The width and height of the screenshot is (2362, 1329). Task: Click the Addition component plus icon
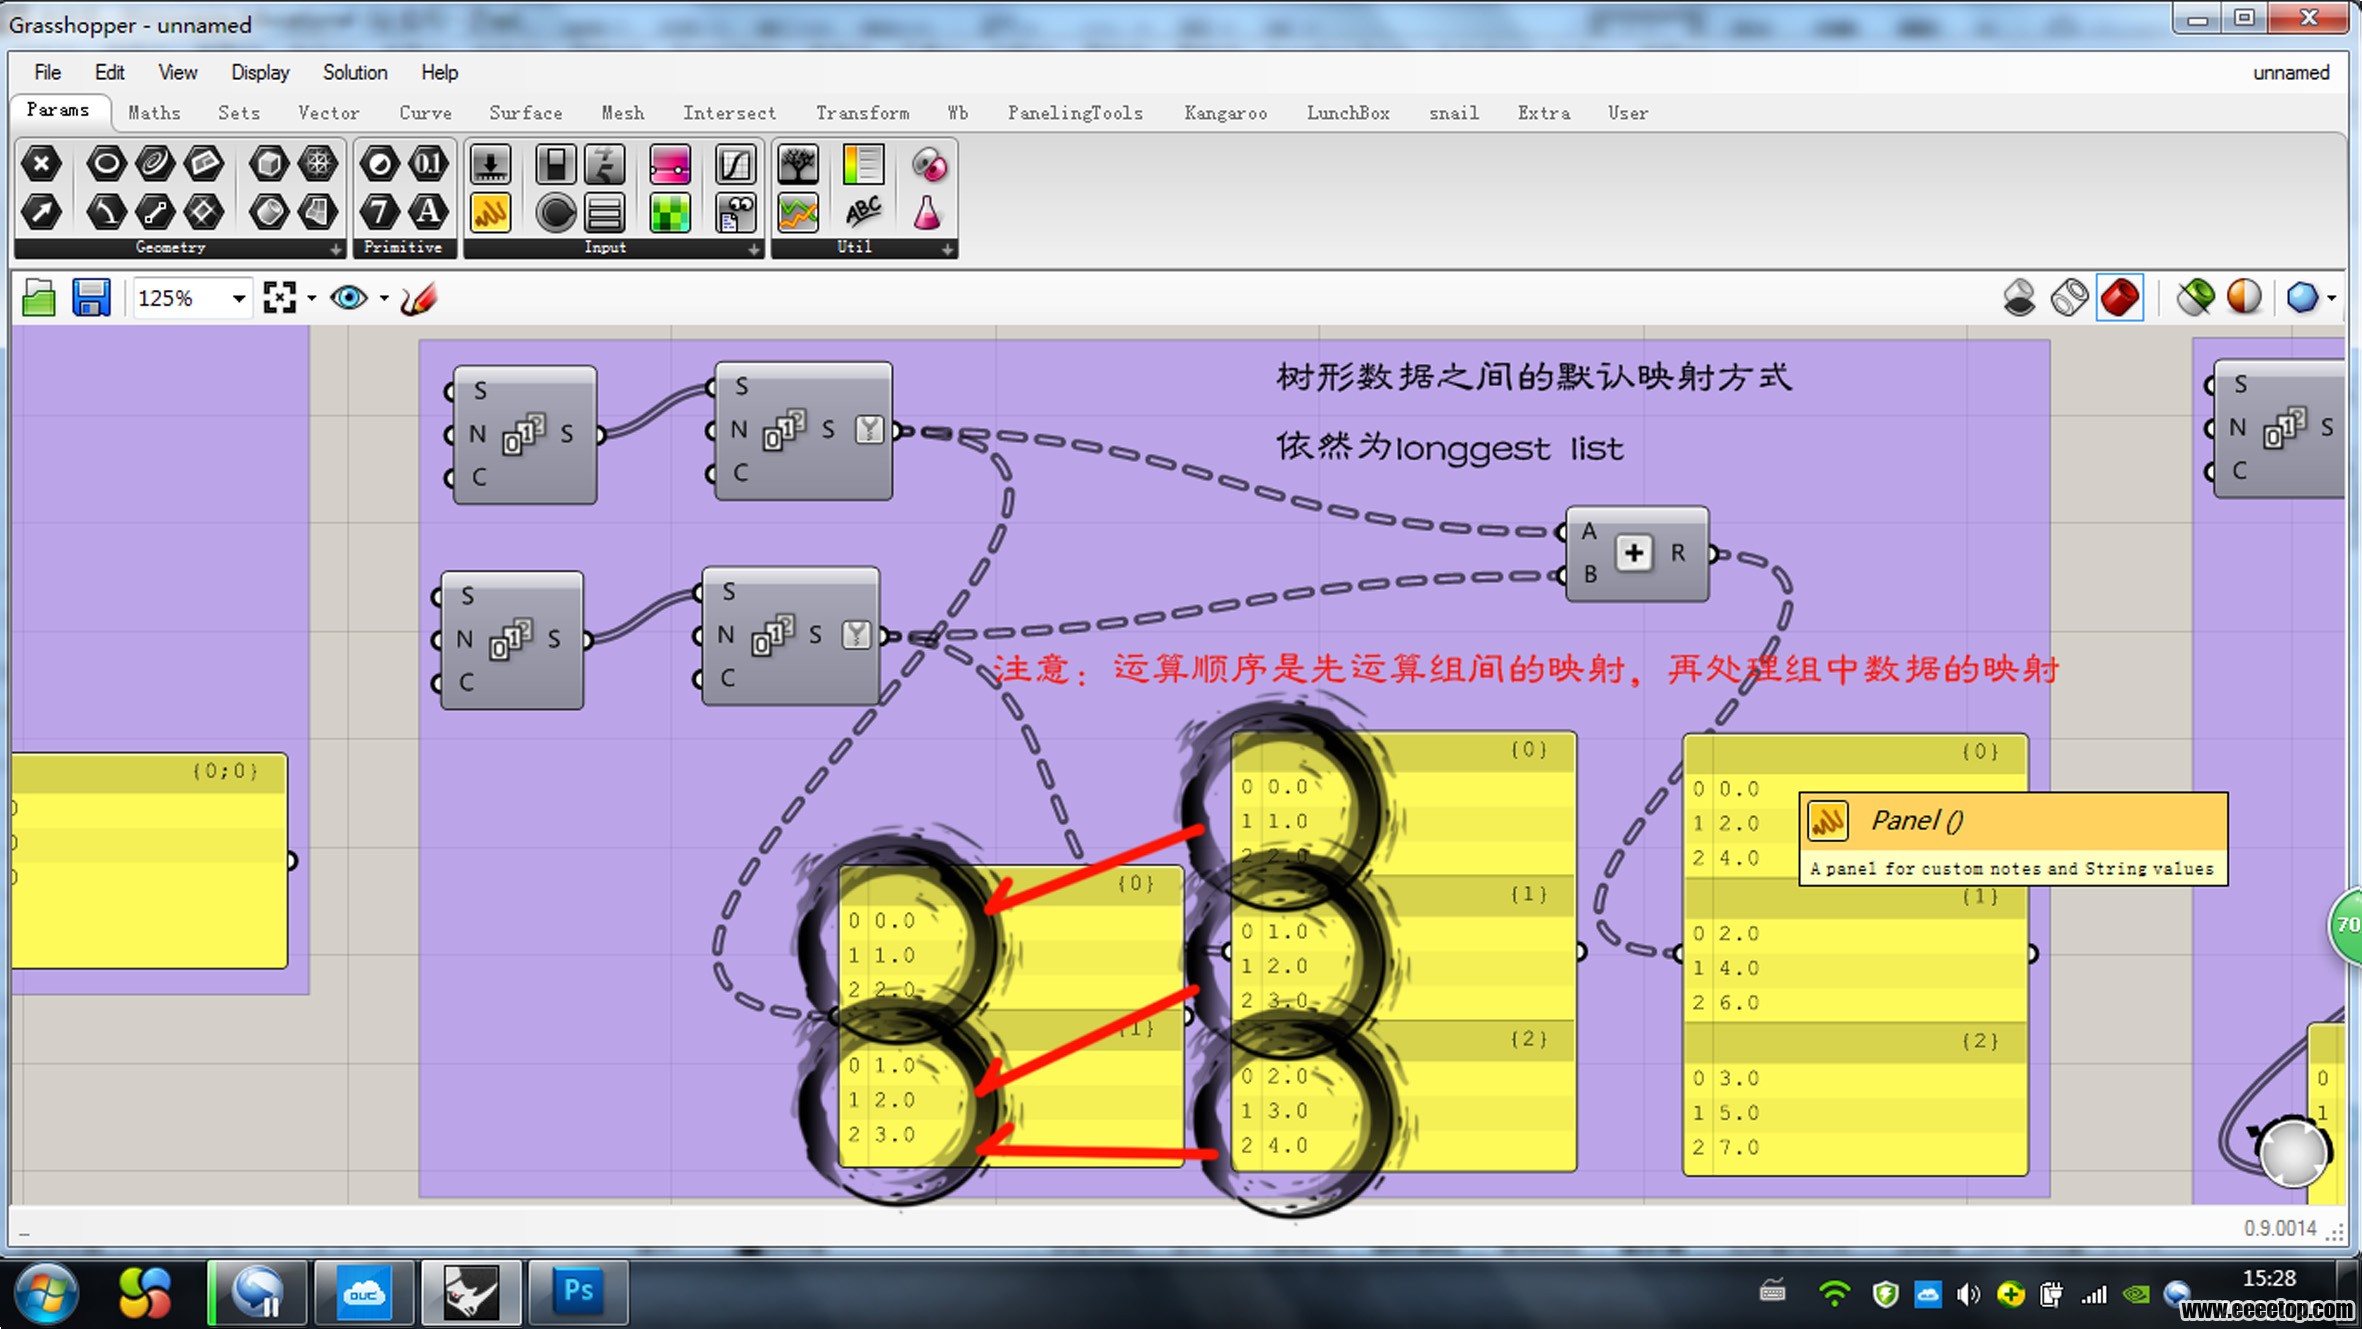point(1633,552)
